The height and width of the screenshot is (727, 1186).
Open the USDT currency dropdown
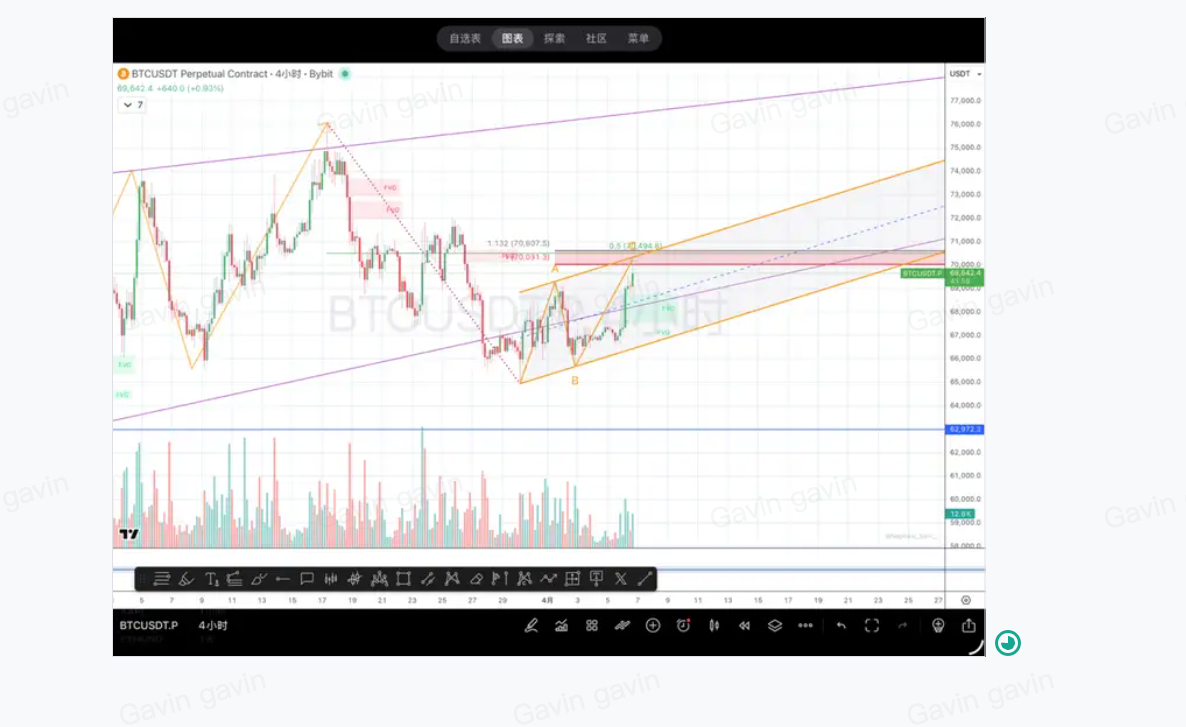click(x=965, y=74)
